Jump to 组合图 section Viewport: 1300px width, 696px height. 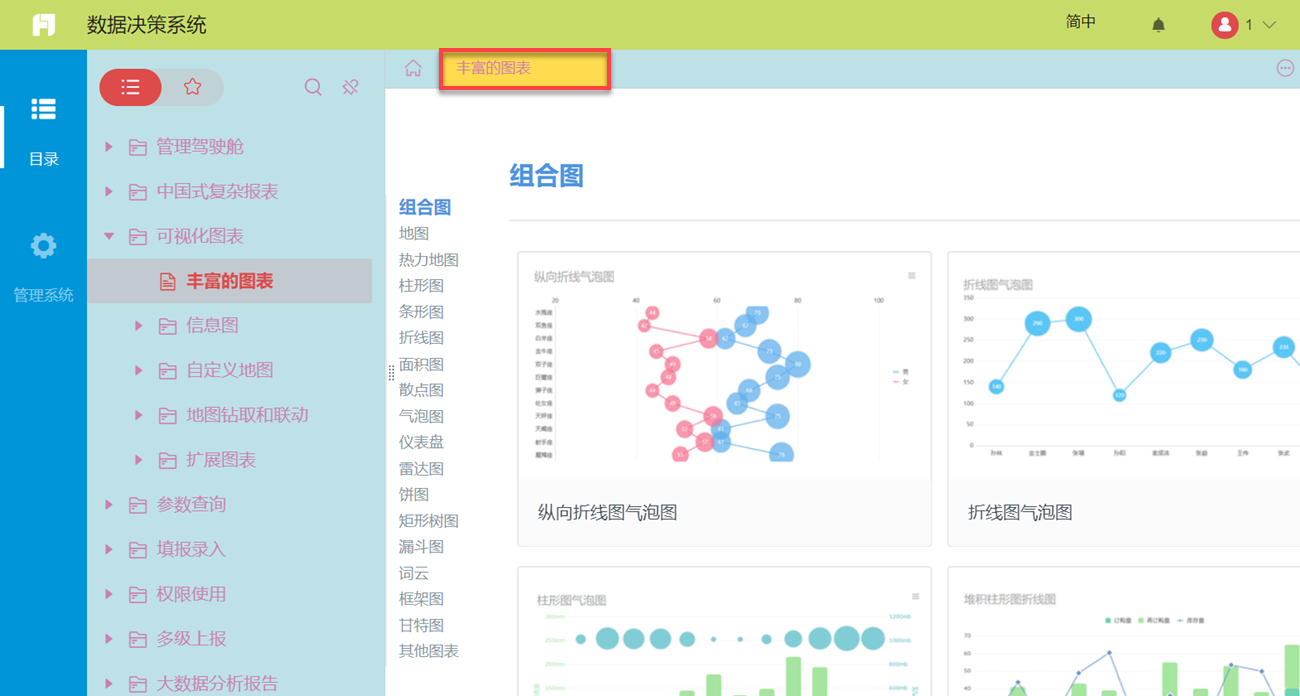(x=425, y=207)
